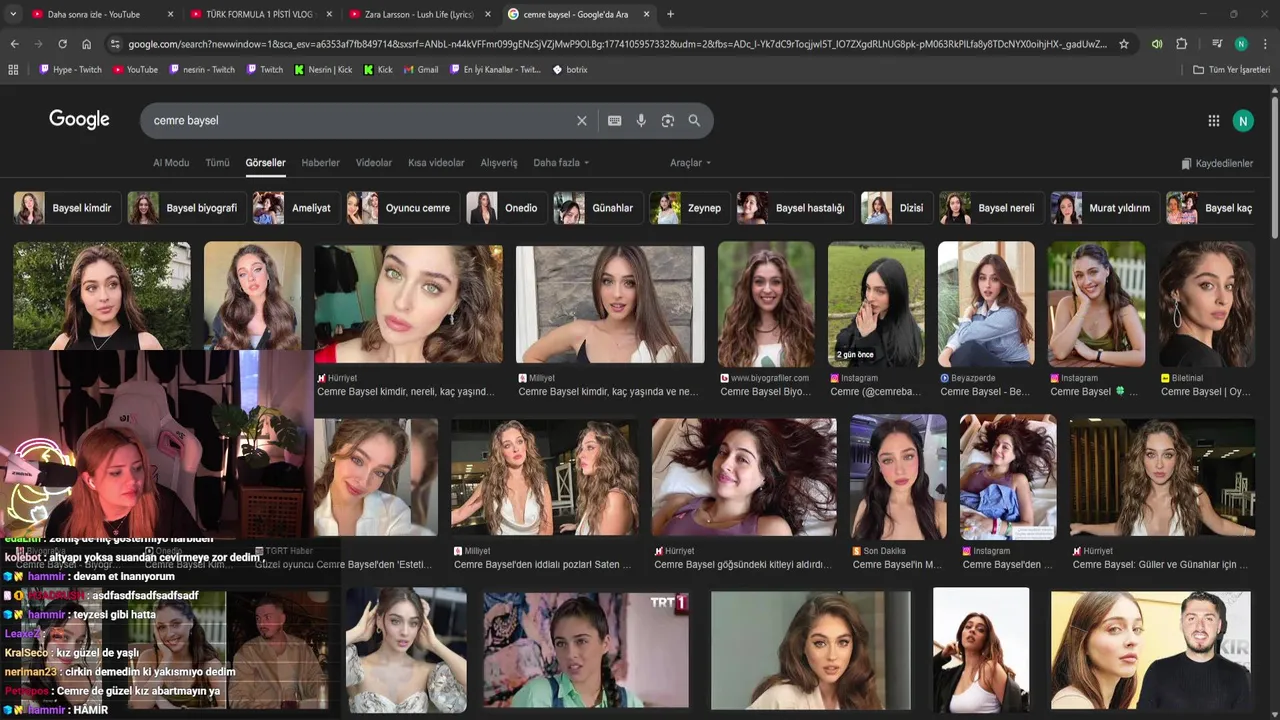Open the Google apps grid

pos(1213,121)
